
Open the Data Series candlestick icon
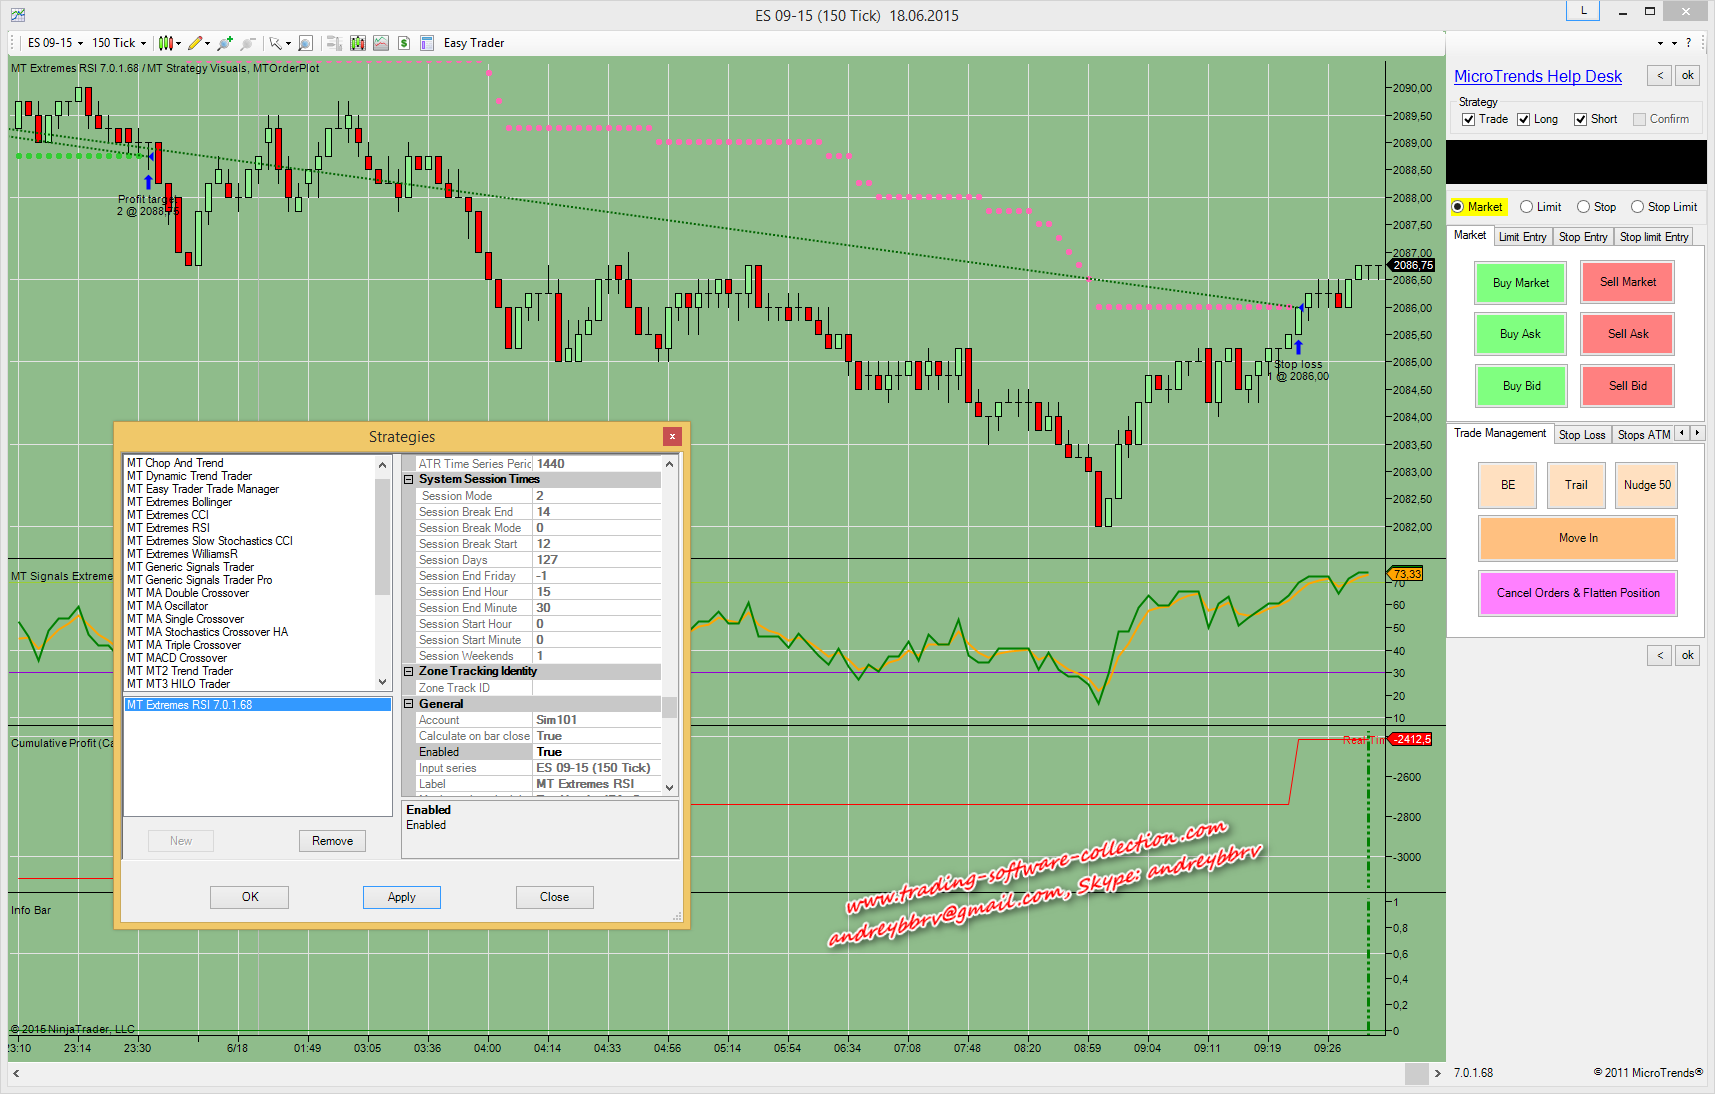[357, 43]
